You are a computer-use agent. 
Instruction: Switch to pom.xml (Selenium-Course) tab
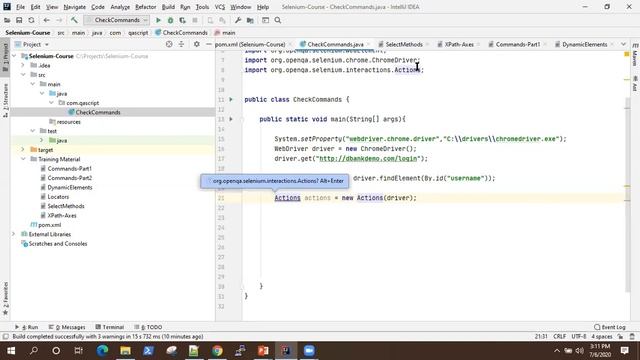250,44
